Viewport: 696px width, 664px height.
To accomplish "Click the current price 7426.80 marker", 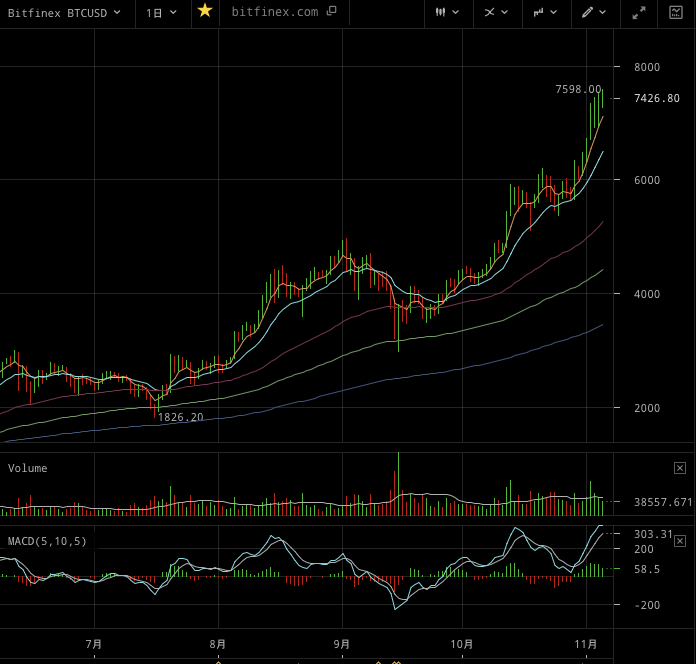I will 656,98.
